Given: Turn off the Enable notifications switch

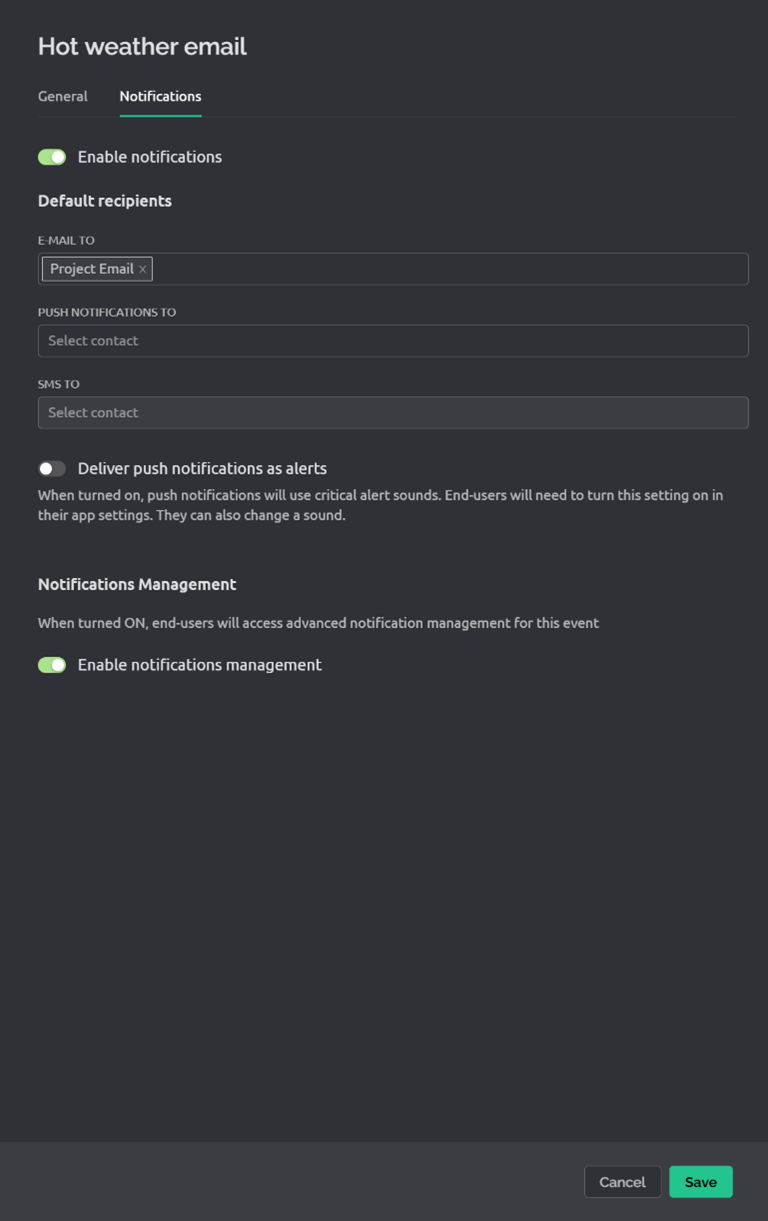Looking at the screenshot, I should click(52, 157).
